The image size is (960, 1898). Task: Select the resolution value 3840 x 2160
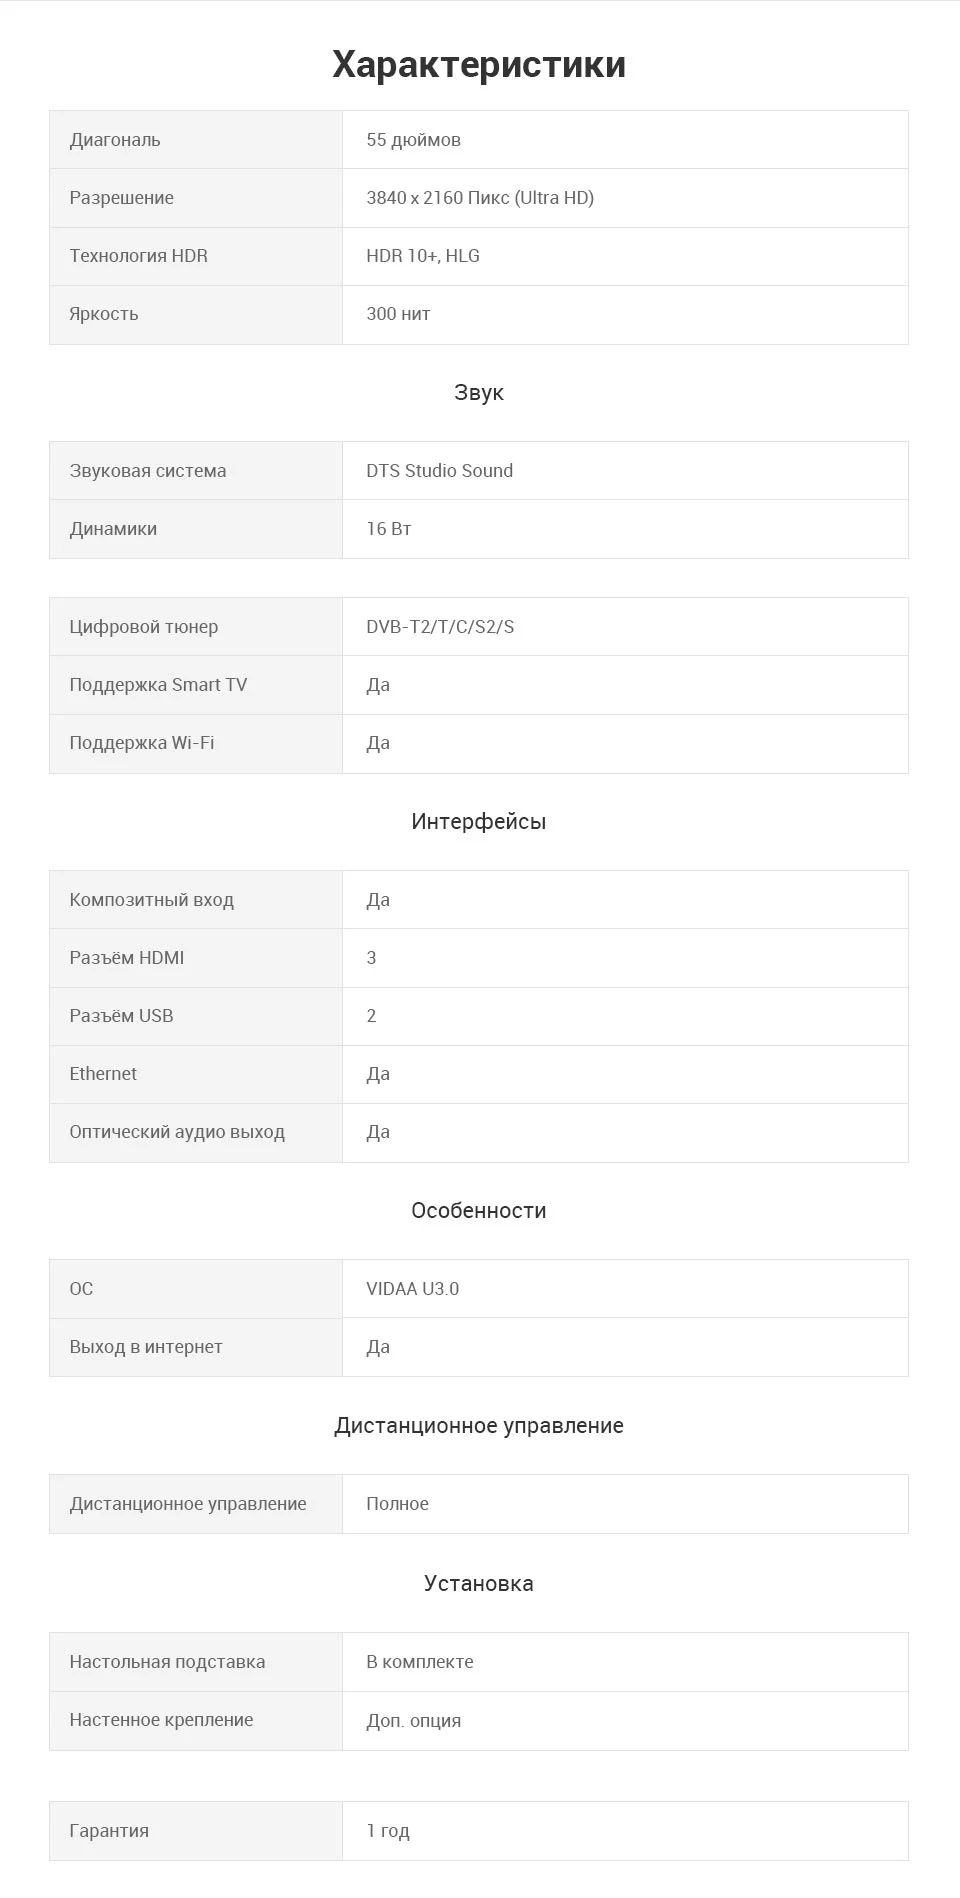(480, 198)
